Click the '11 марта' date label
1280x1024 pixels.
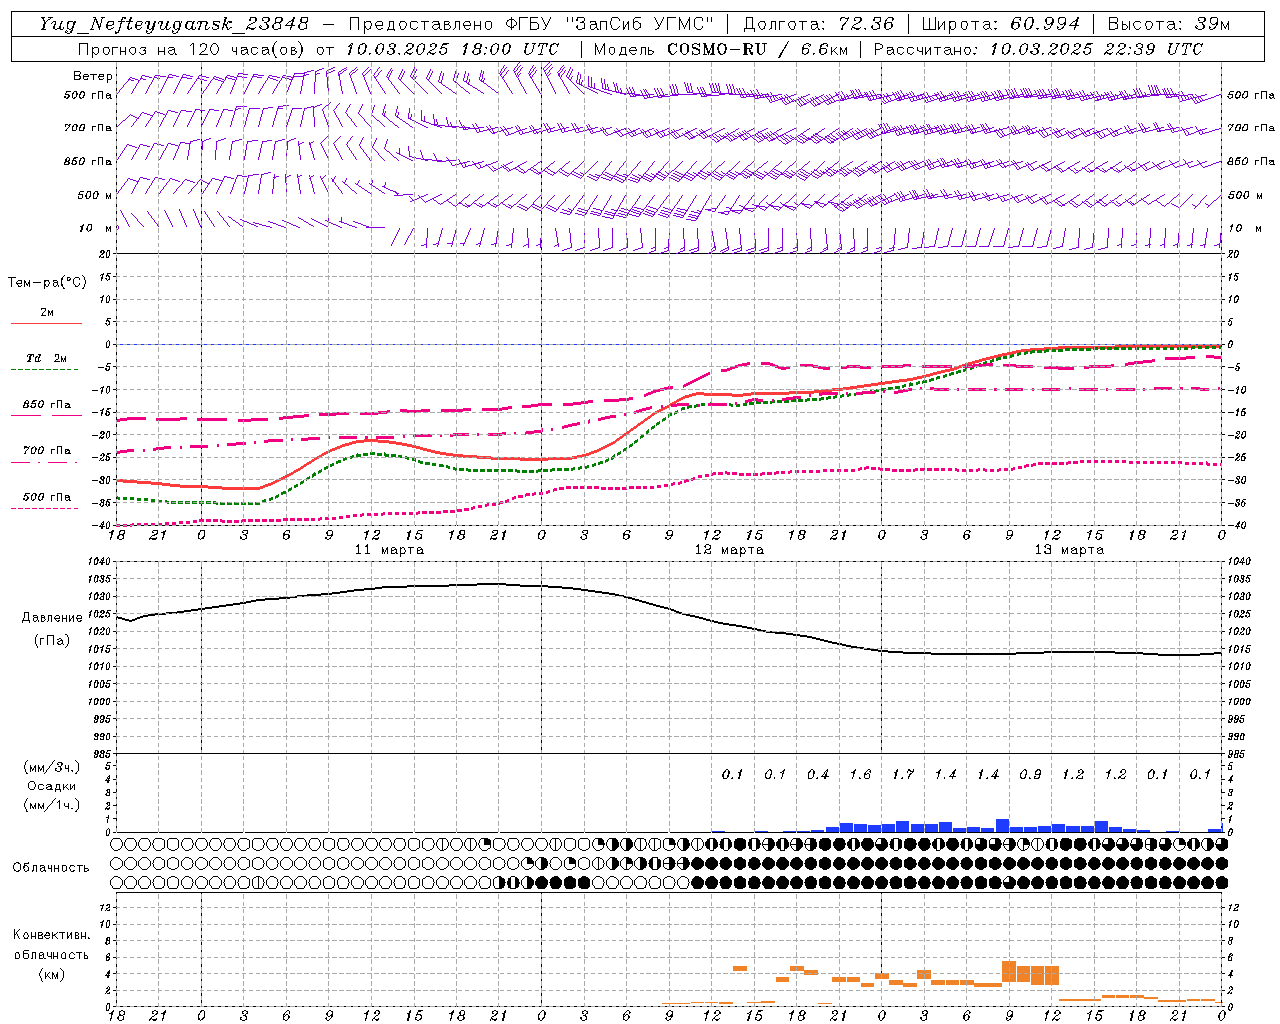point(389,550)
